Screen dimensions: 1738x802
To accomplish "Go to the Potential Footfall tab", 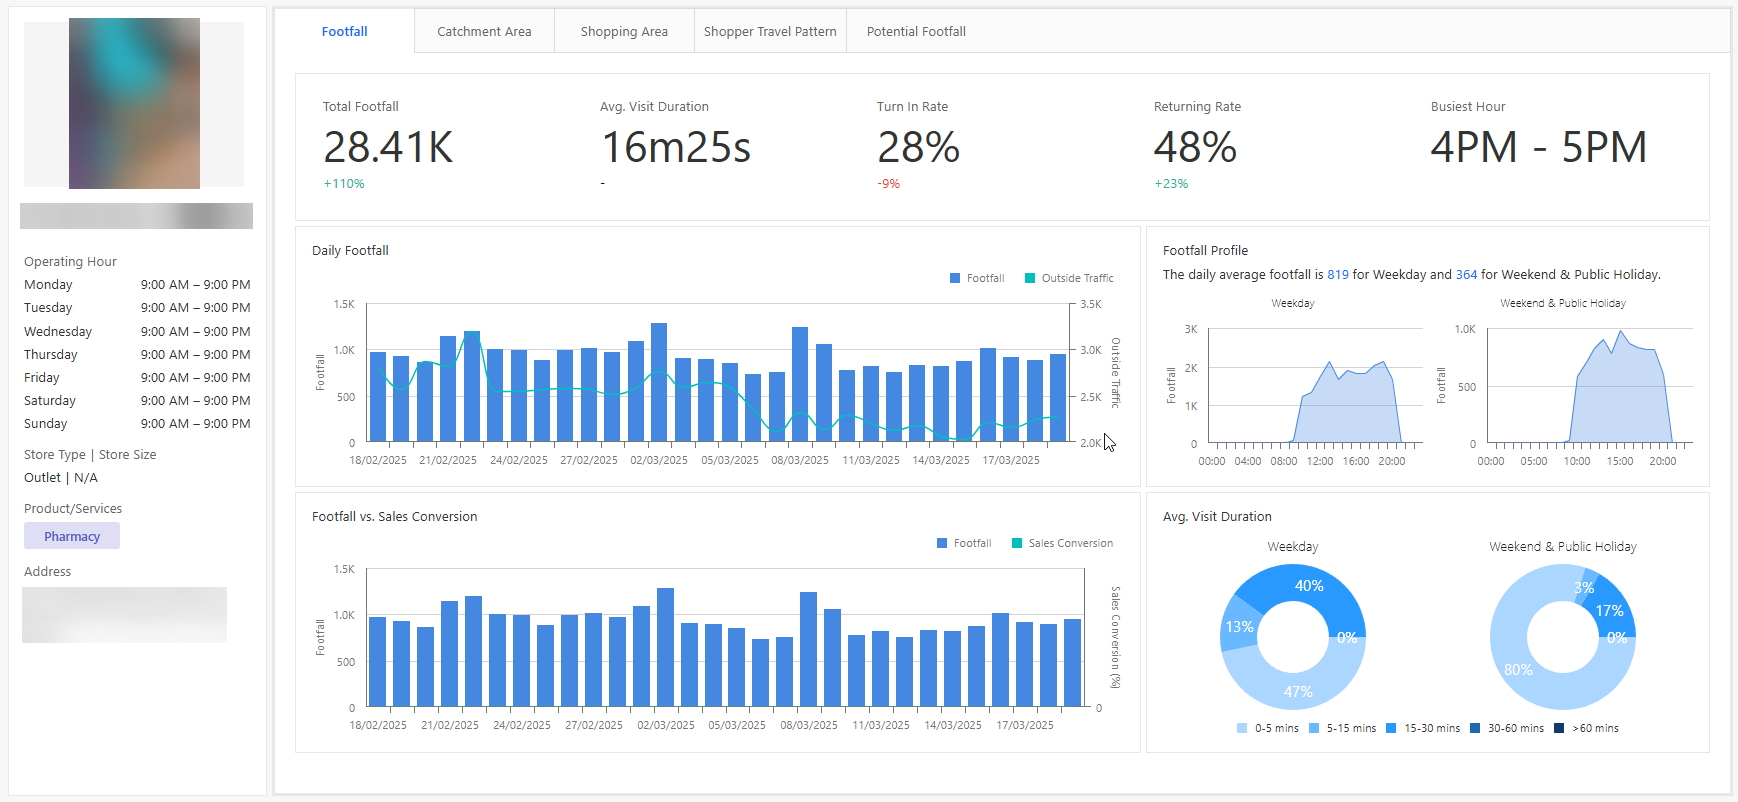I will [916, 31].
